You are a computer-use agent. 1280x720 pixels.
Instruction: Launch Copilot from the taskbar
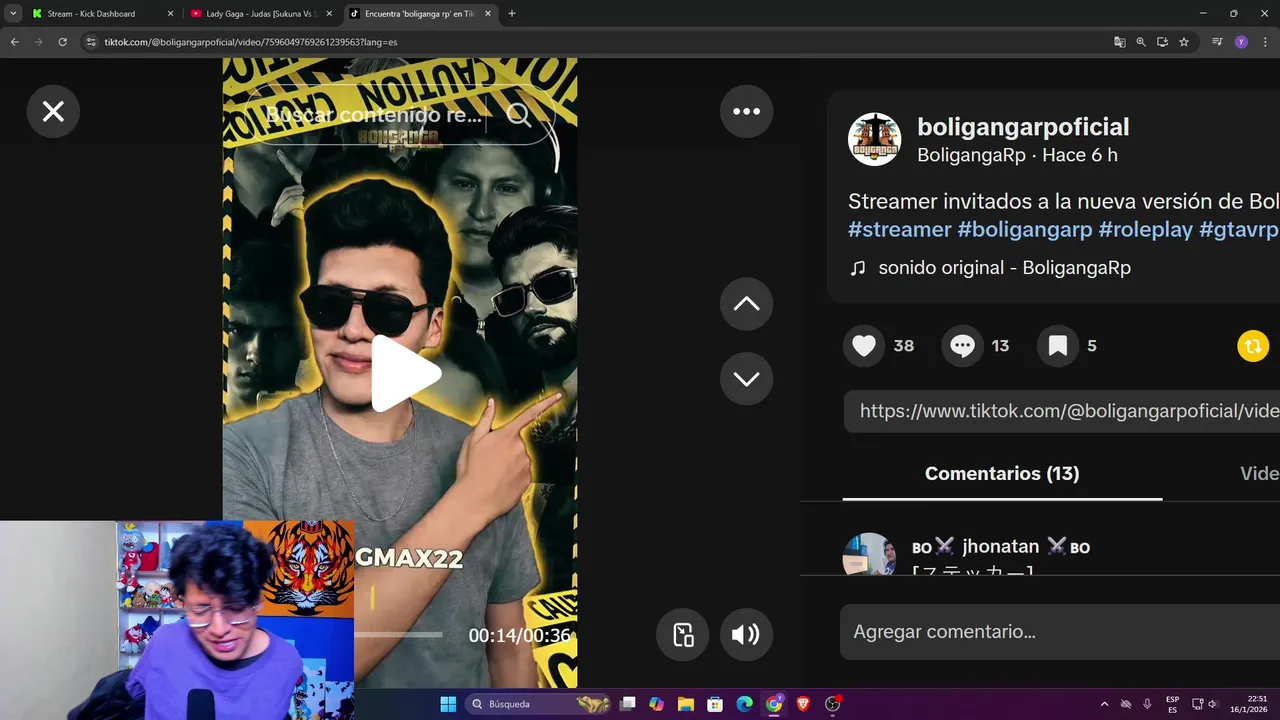[x=656, y=704]
